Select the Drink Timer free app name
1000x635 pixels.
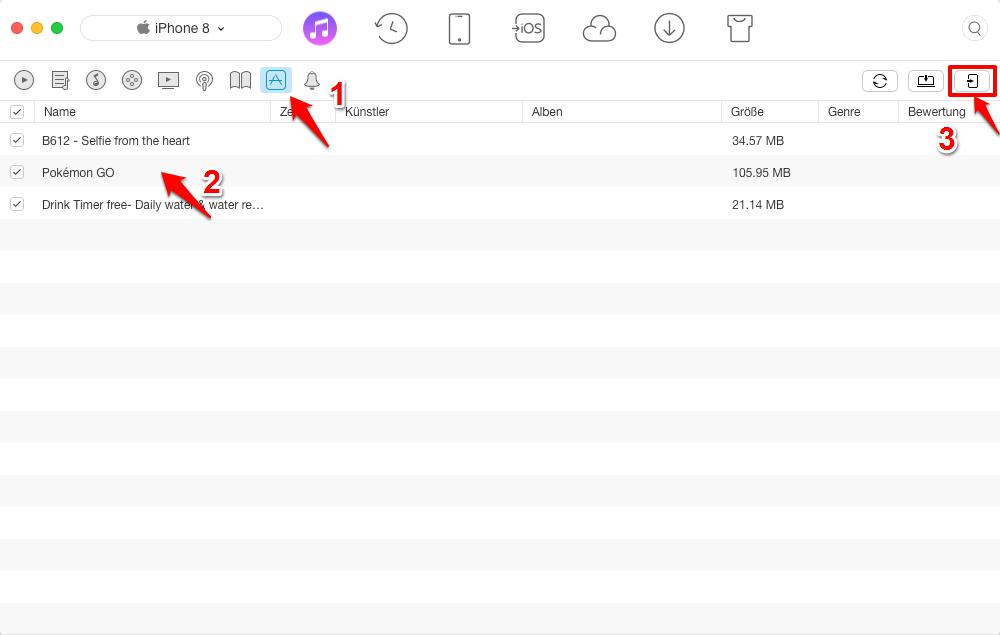(x=152, y=205)
